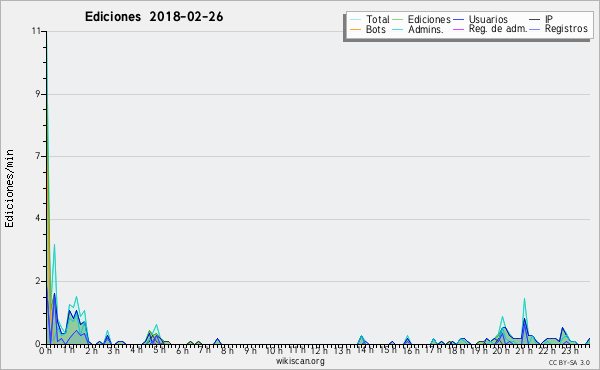This screenshot has width=600, height=370.
Task: Click the '19 h' x-axis label
Action: click(x=479, y=350)
